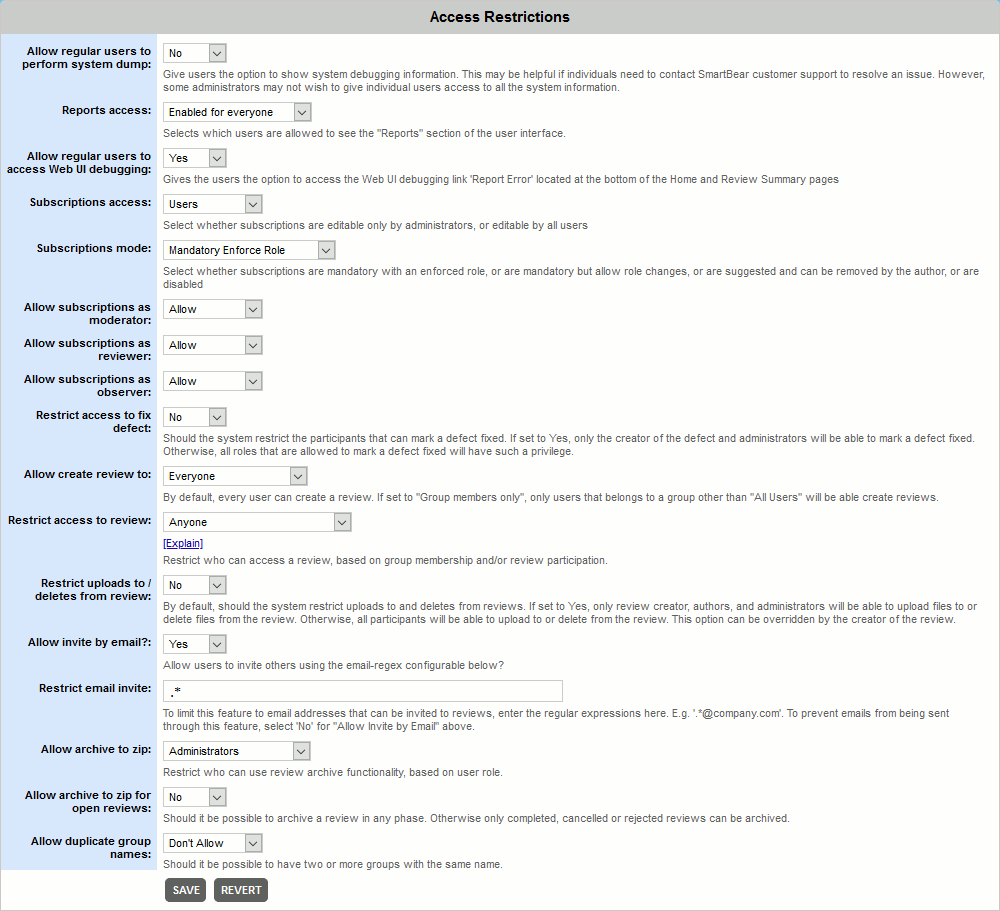
Task: Open the 'Restrict access to review' dropdown set to Anyone
Action: pos(257,522)
